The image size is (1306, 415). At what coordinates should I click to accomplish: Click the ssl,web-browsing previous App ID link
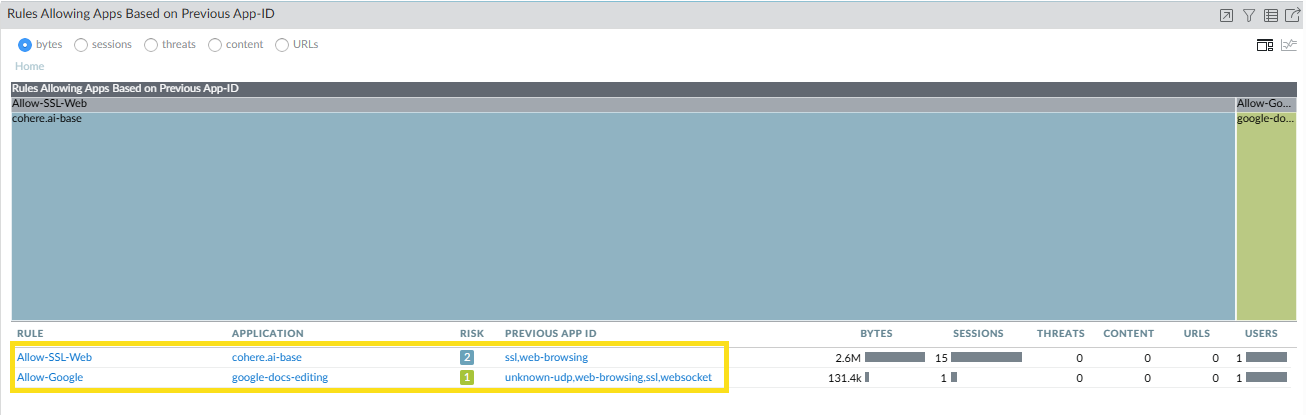[x=546, y=357]
